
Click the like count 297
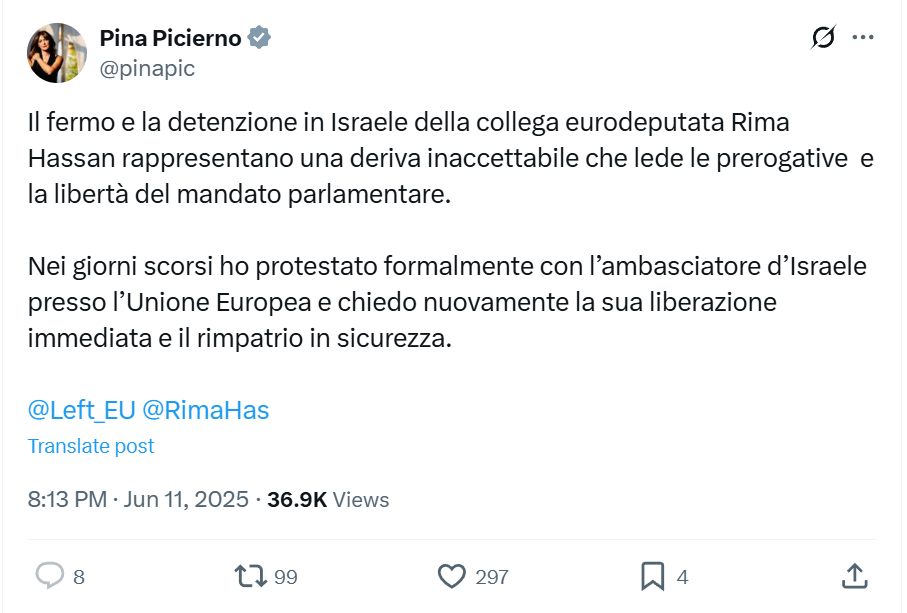(492, 577)
